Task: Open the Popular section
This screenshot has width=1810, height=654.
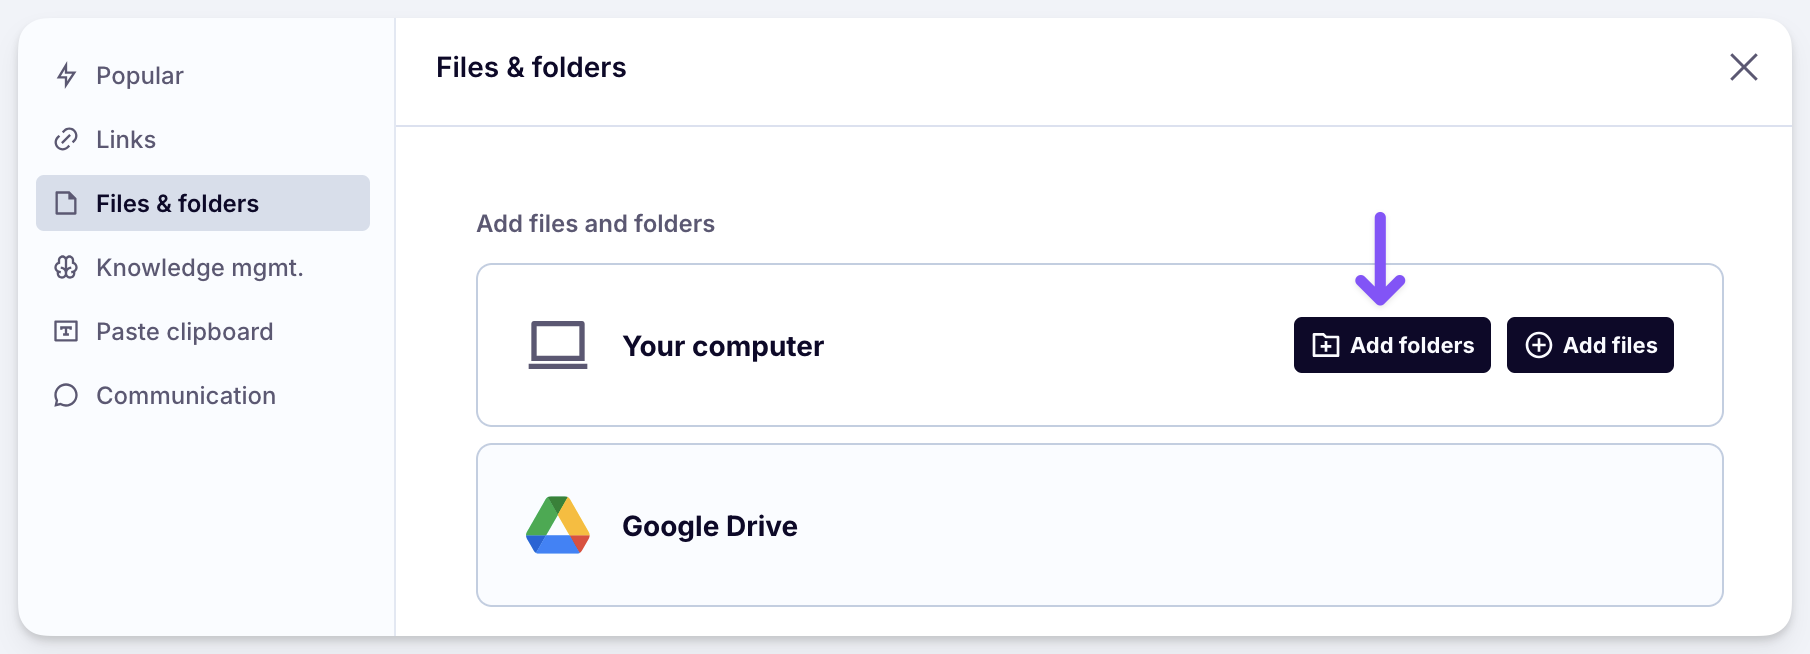Action: tap(140, 75)
